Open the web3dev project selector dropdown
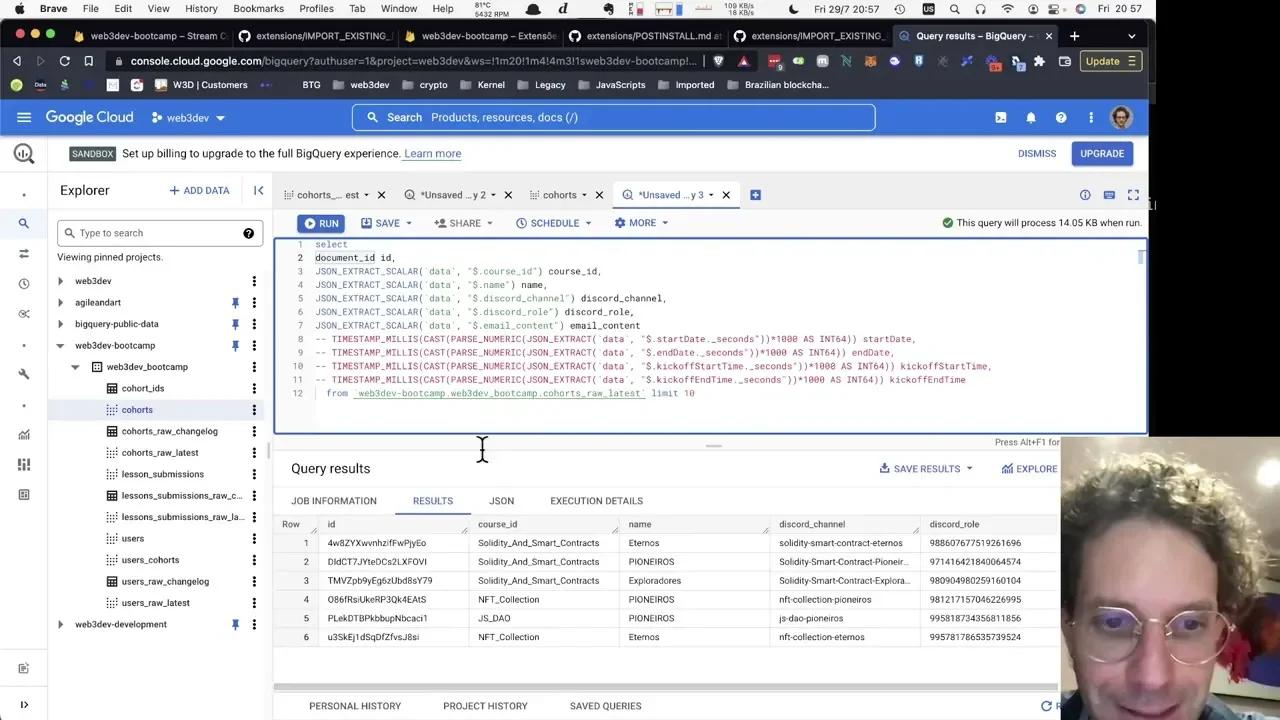Screen dimensions: 1280x720 pyautogui.click(x=189, y=118)
